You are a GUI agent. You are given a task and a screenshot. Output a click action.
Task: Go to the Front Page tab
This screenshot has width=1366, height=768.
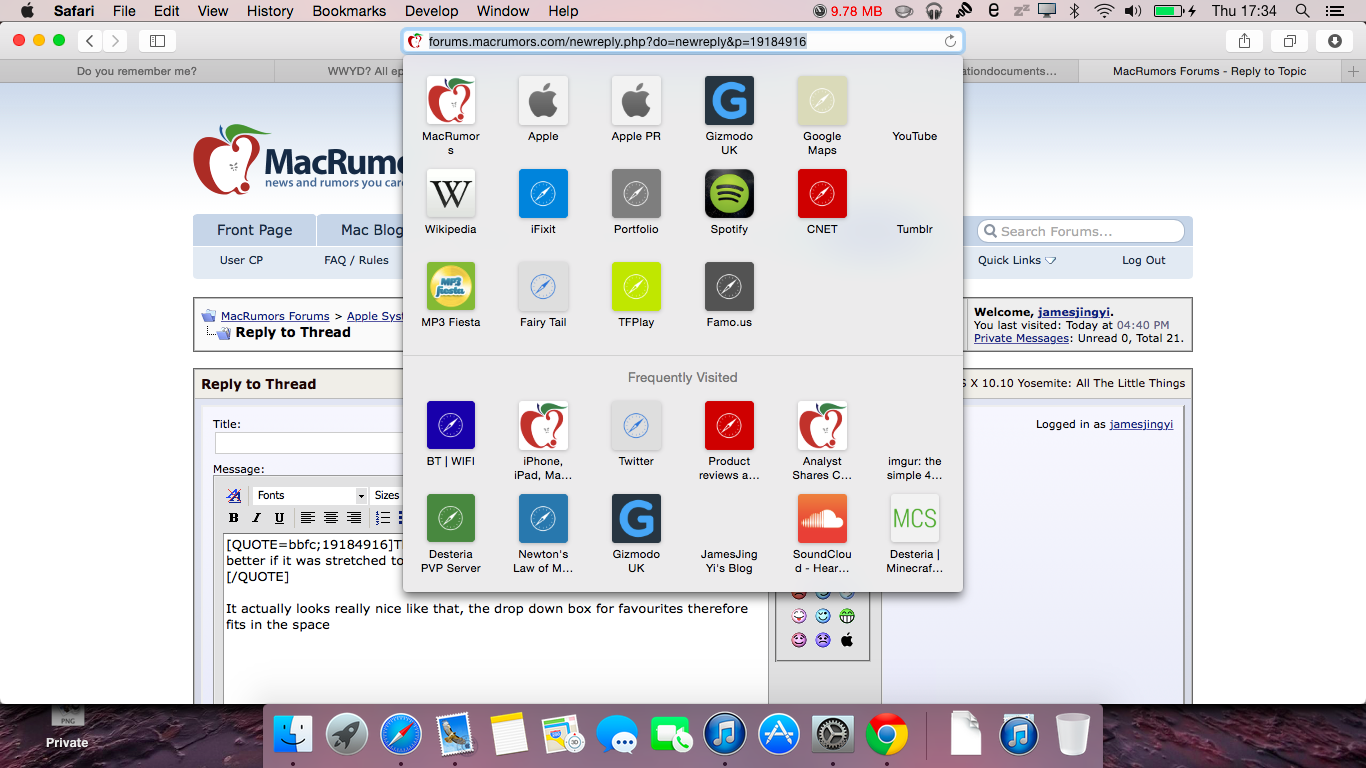pos(255,230)
